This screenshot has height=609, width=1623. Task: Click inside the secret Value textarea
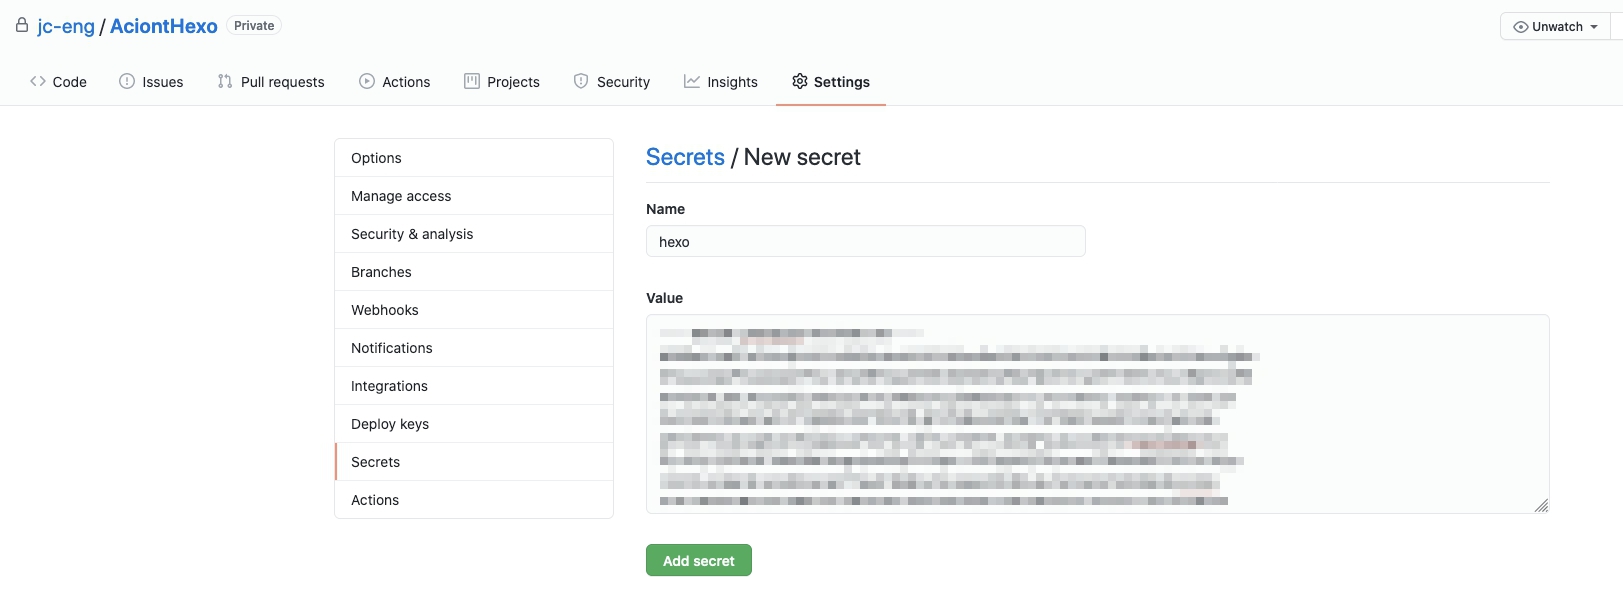(1097, 414)
